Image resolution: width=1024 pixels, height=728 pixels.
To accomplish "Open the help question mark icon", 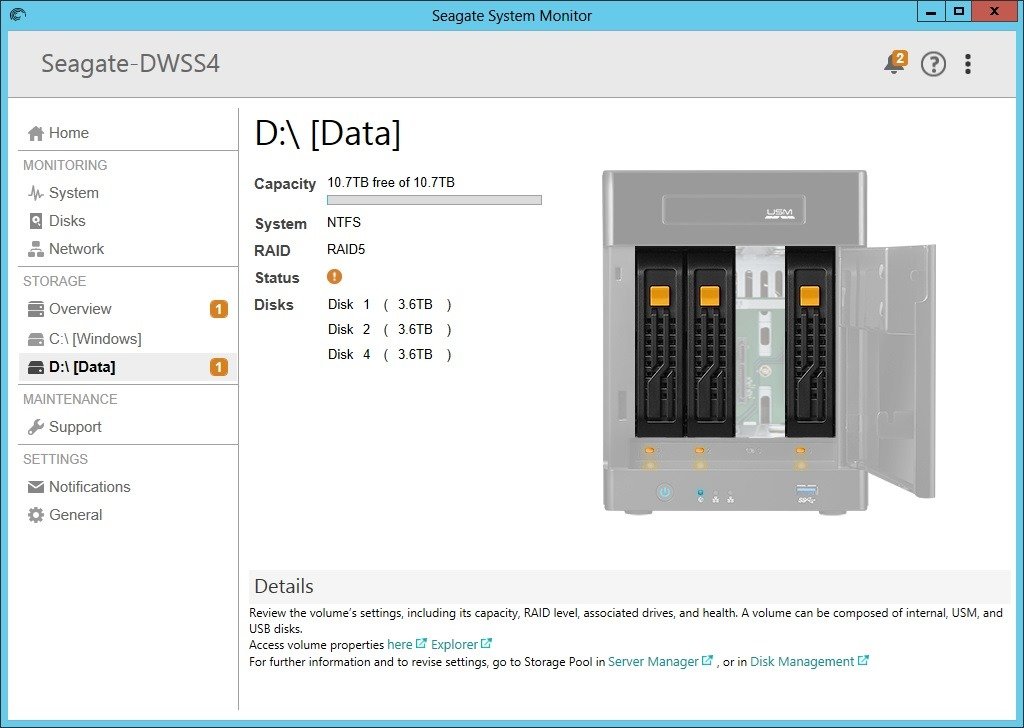I will click(x=933, y=64).
